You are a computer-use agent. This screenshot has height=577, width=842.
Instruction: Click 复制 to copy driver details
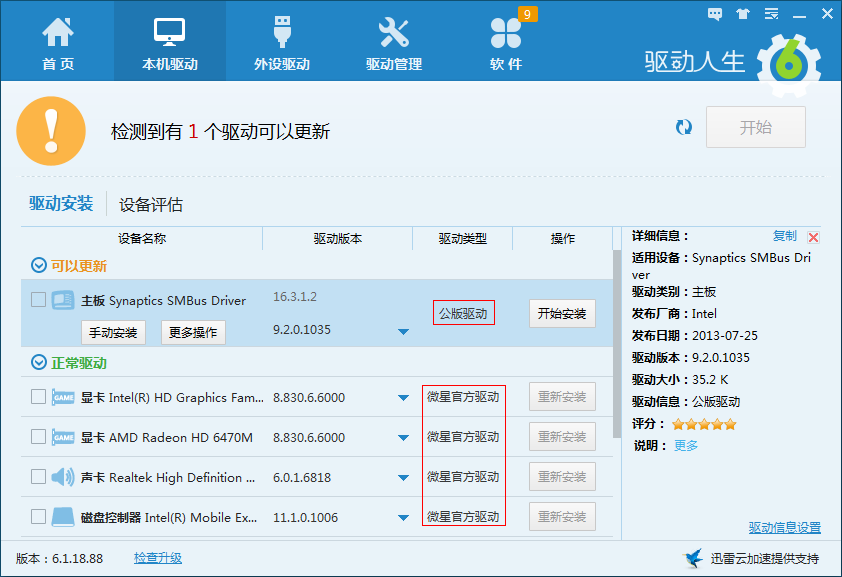coord(786,235)
